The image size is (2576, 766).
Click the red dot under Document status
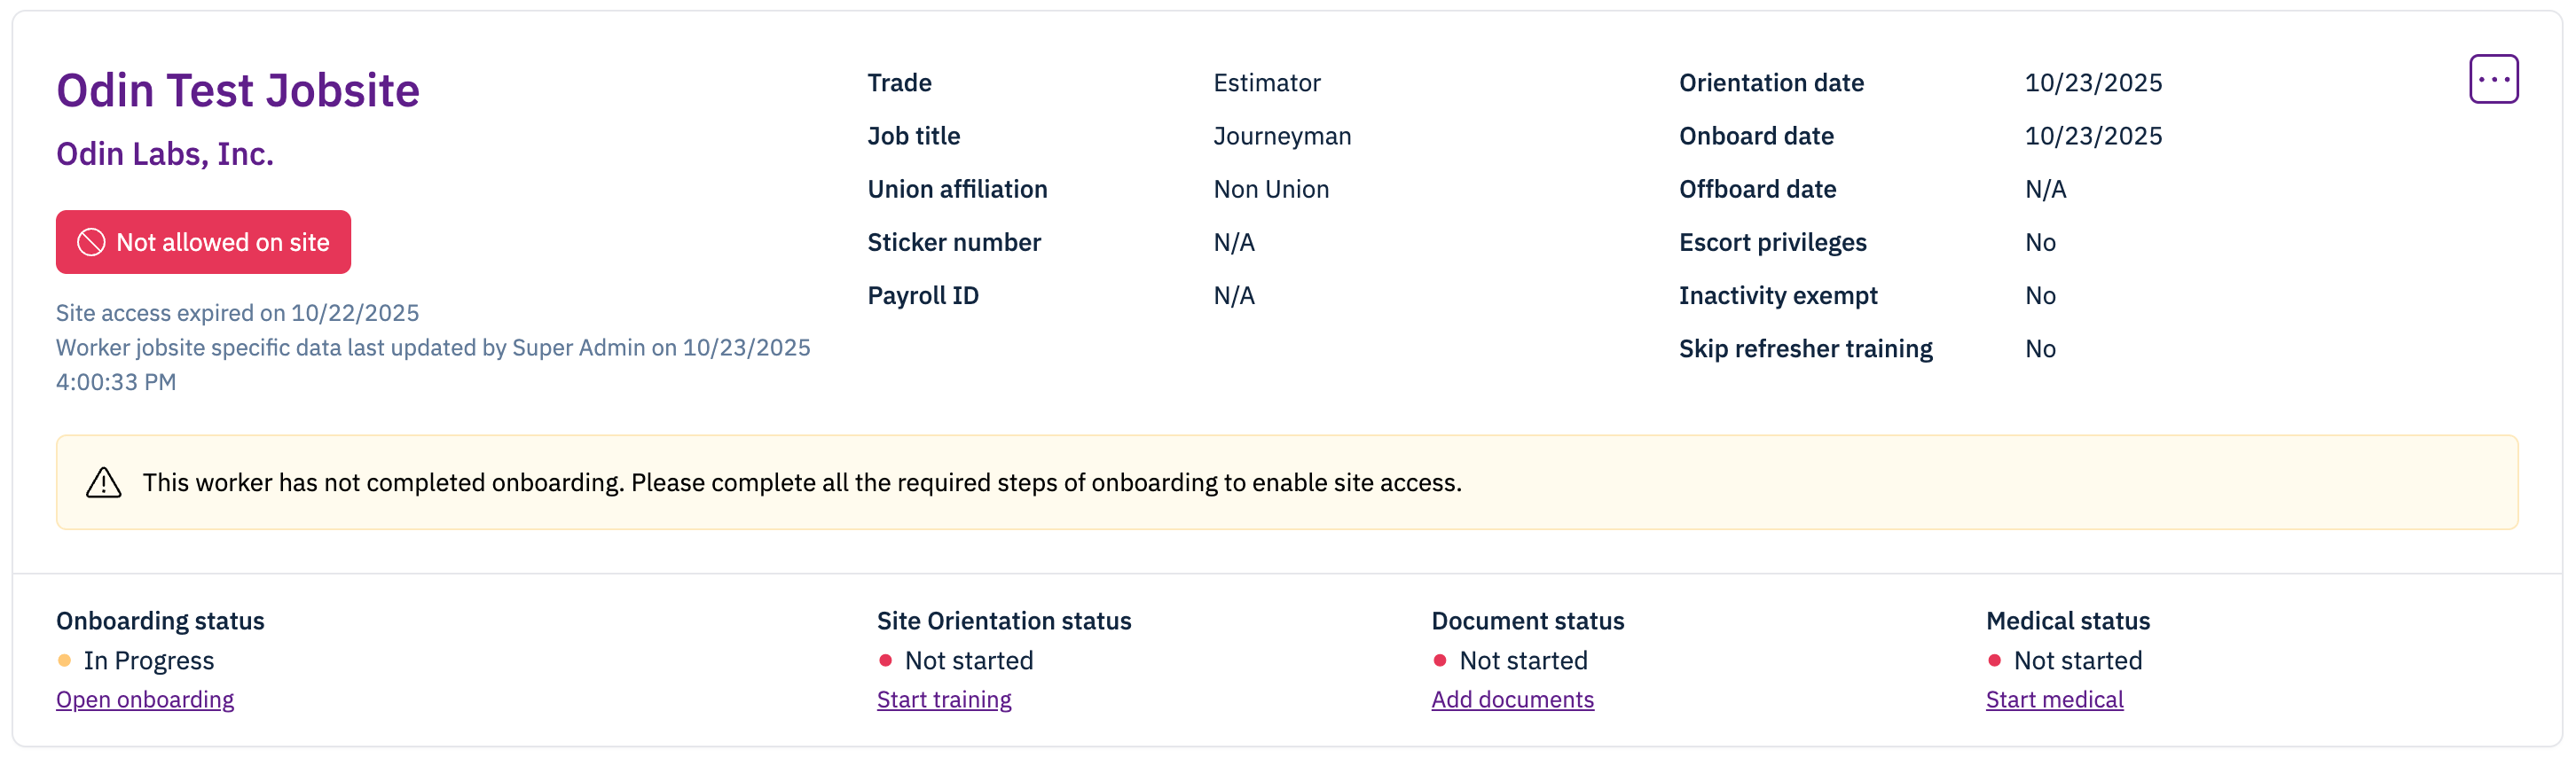1439,660
